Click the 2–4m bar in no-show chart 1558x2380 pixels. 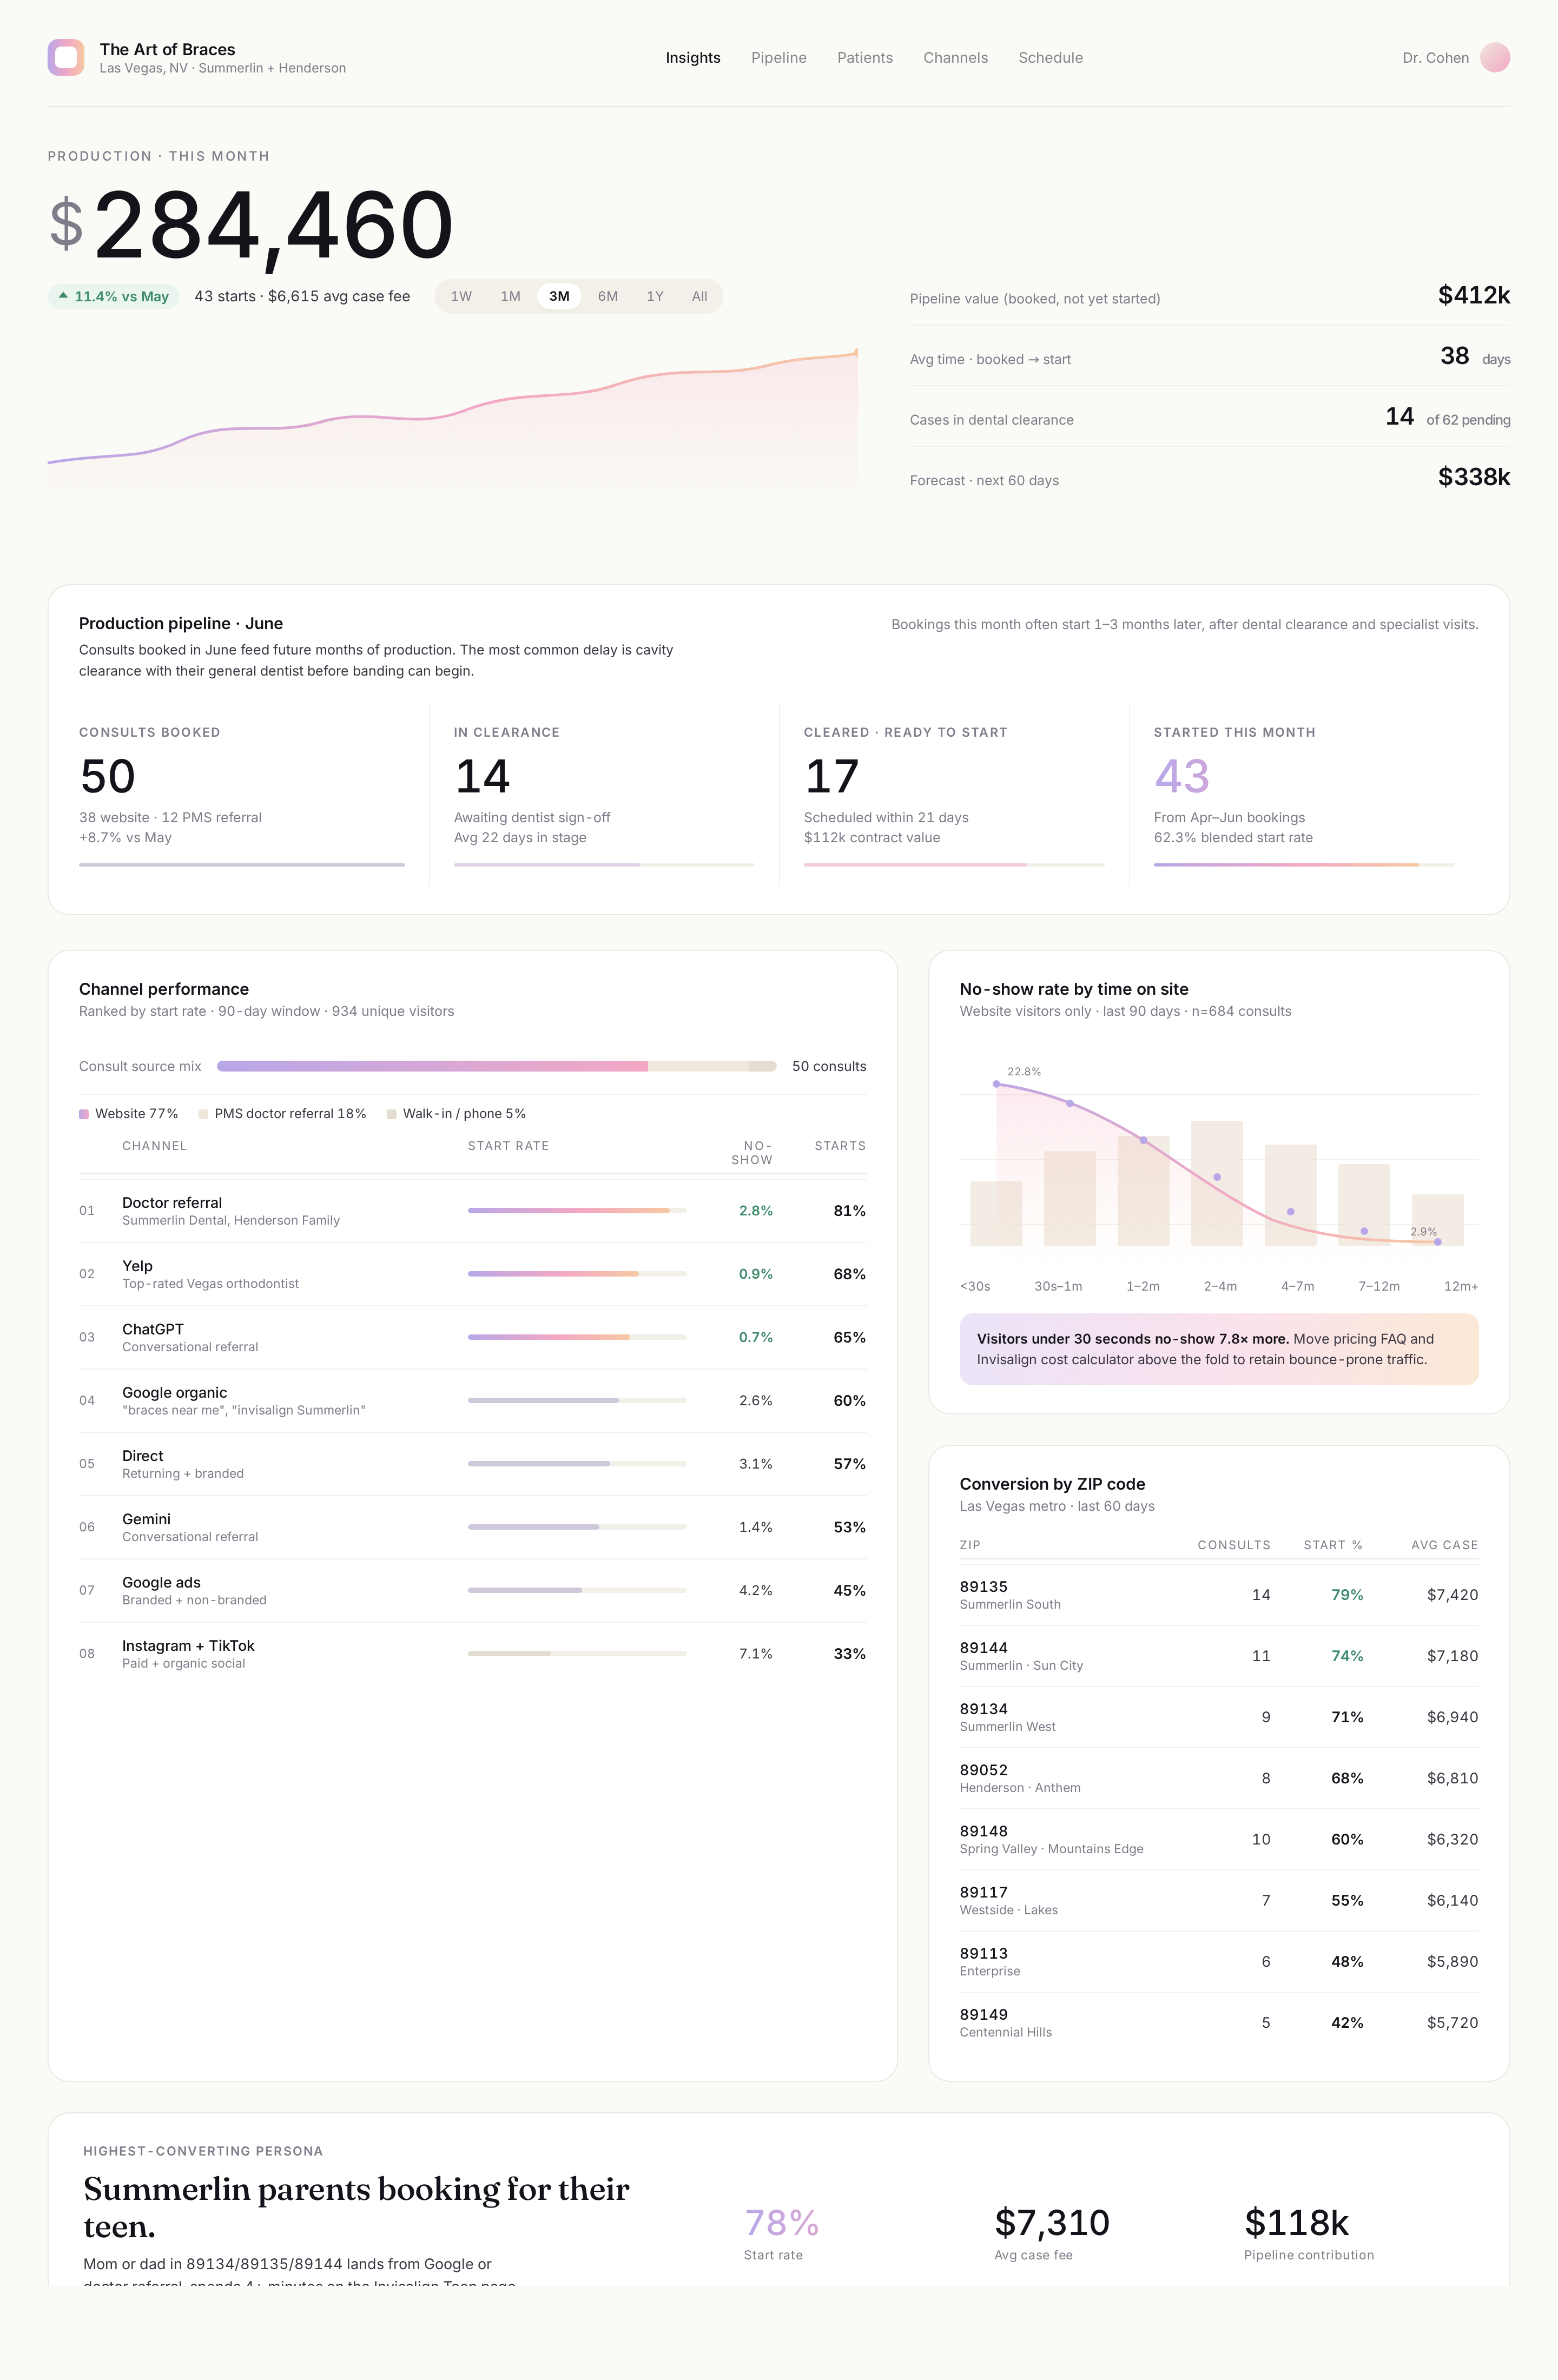coord(1217,1183)
